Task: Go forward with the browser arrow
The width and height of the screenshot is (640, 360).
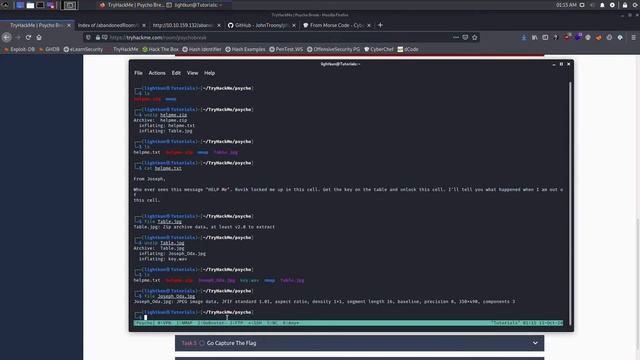Action: (x=18, y=37)
